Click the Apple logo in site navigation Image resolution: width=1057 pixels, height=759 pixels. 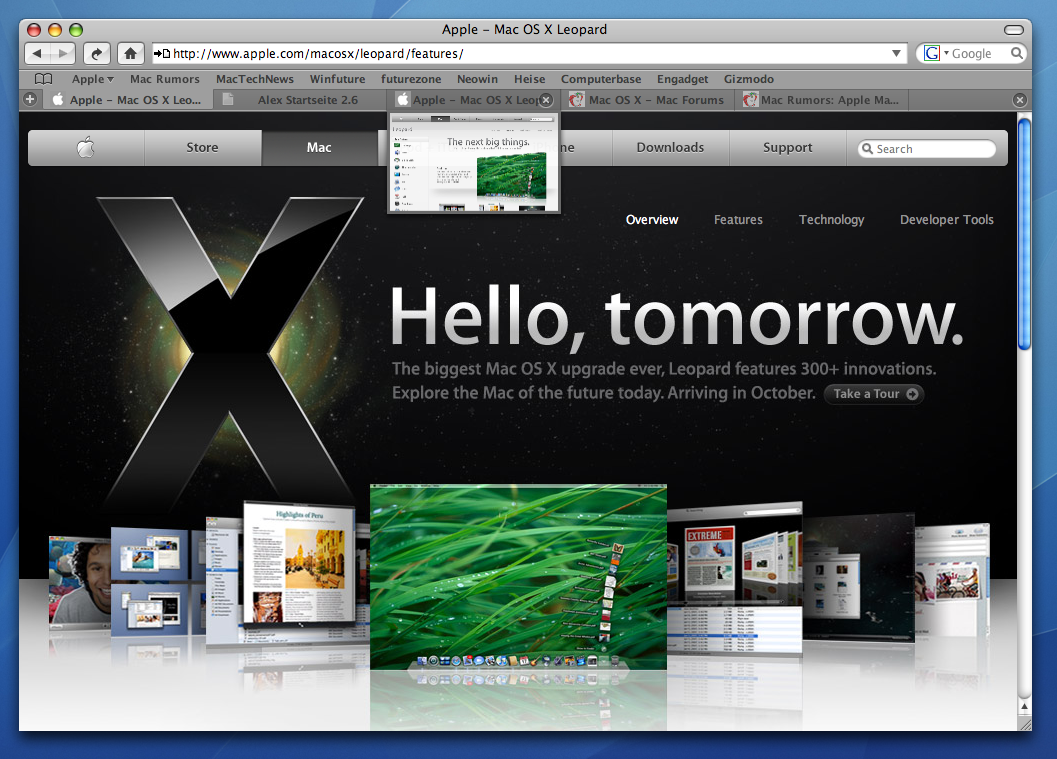(86, 147)
